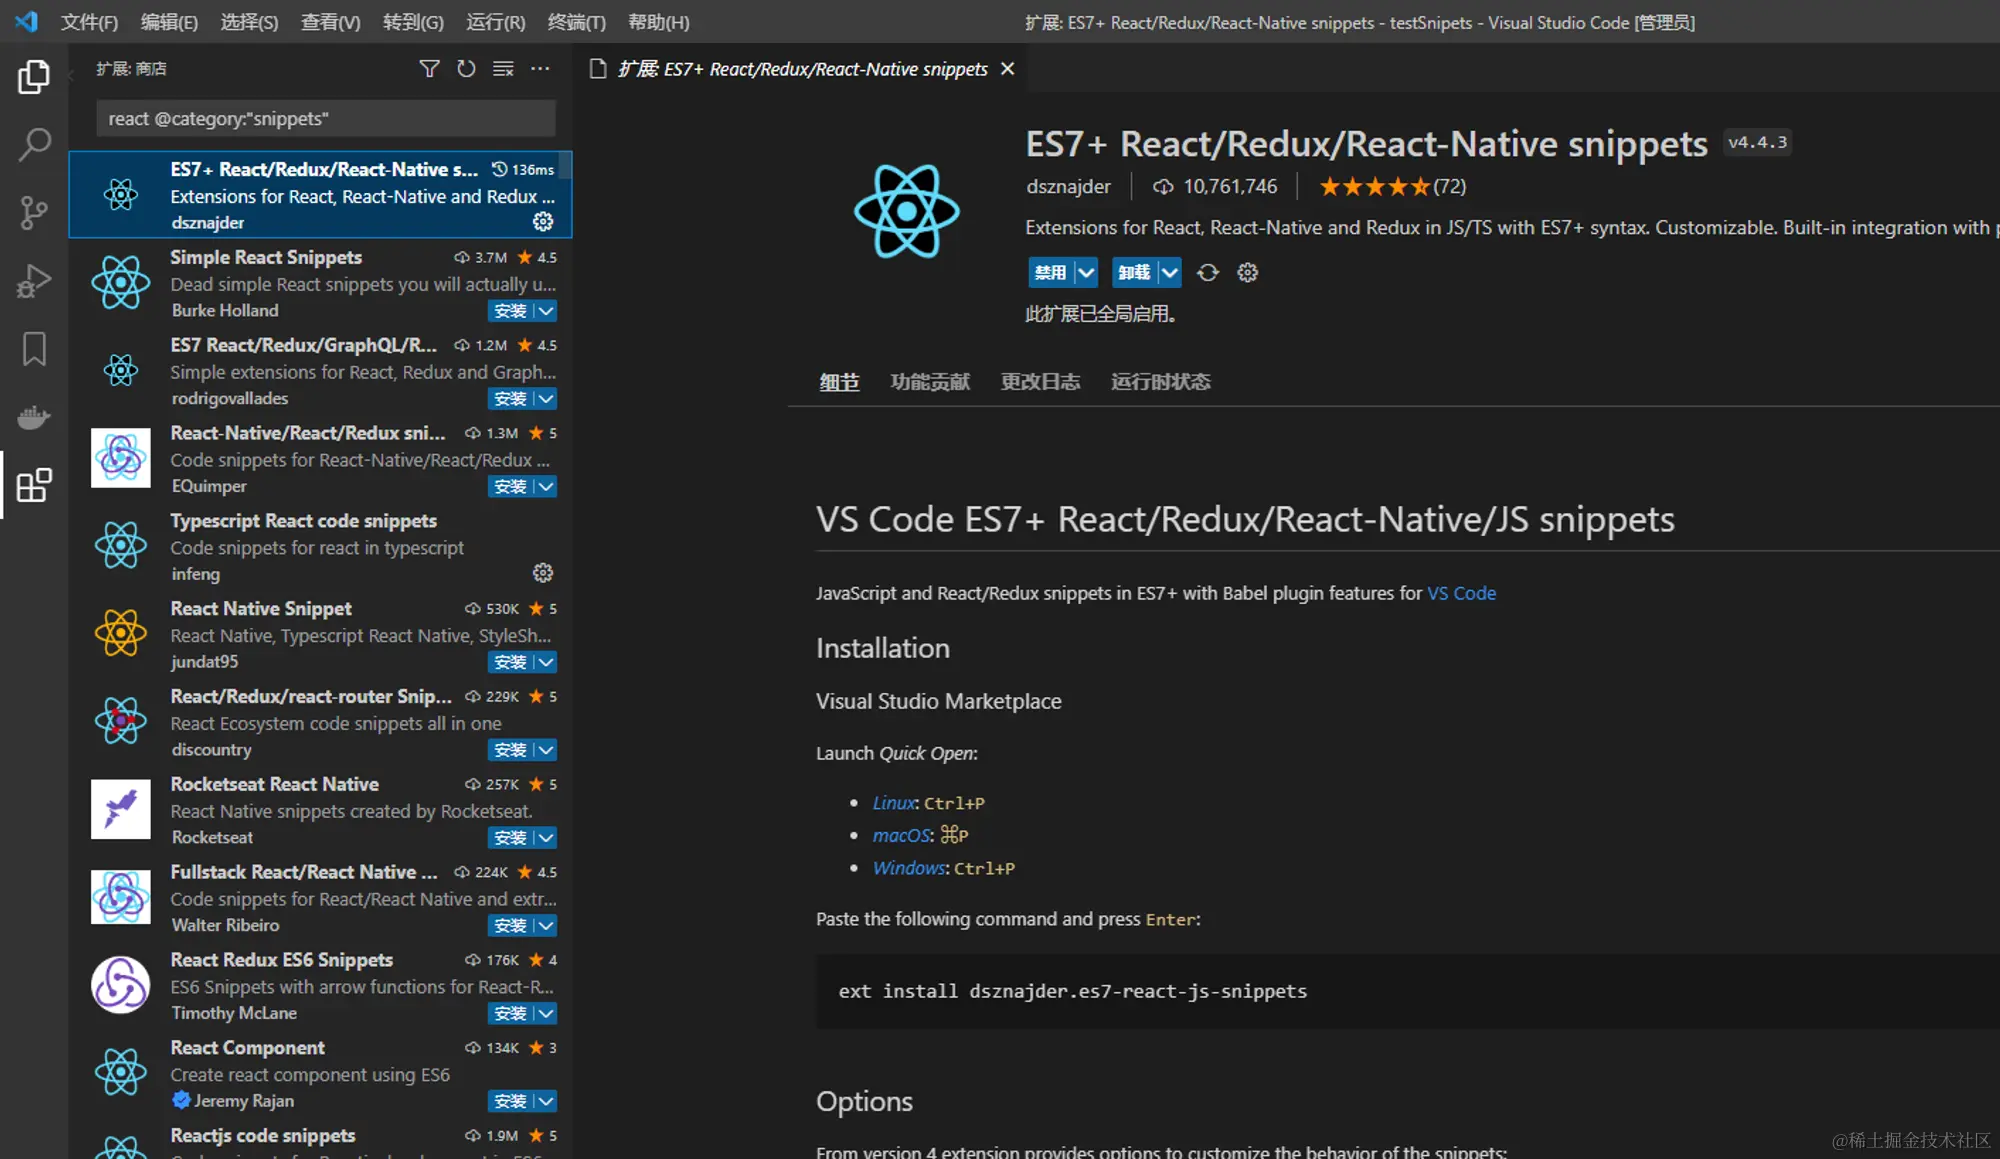This screenshot has height=1159, width=2000.
Task: Click the Linux link in readme
Action: click(893, 803)
